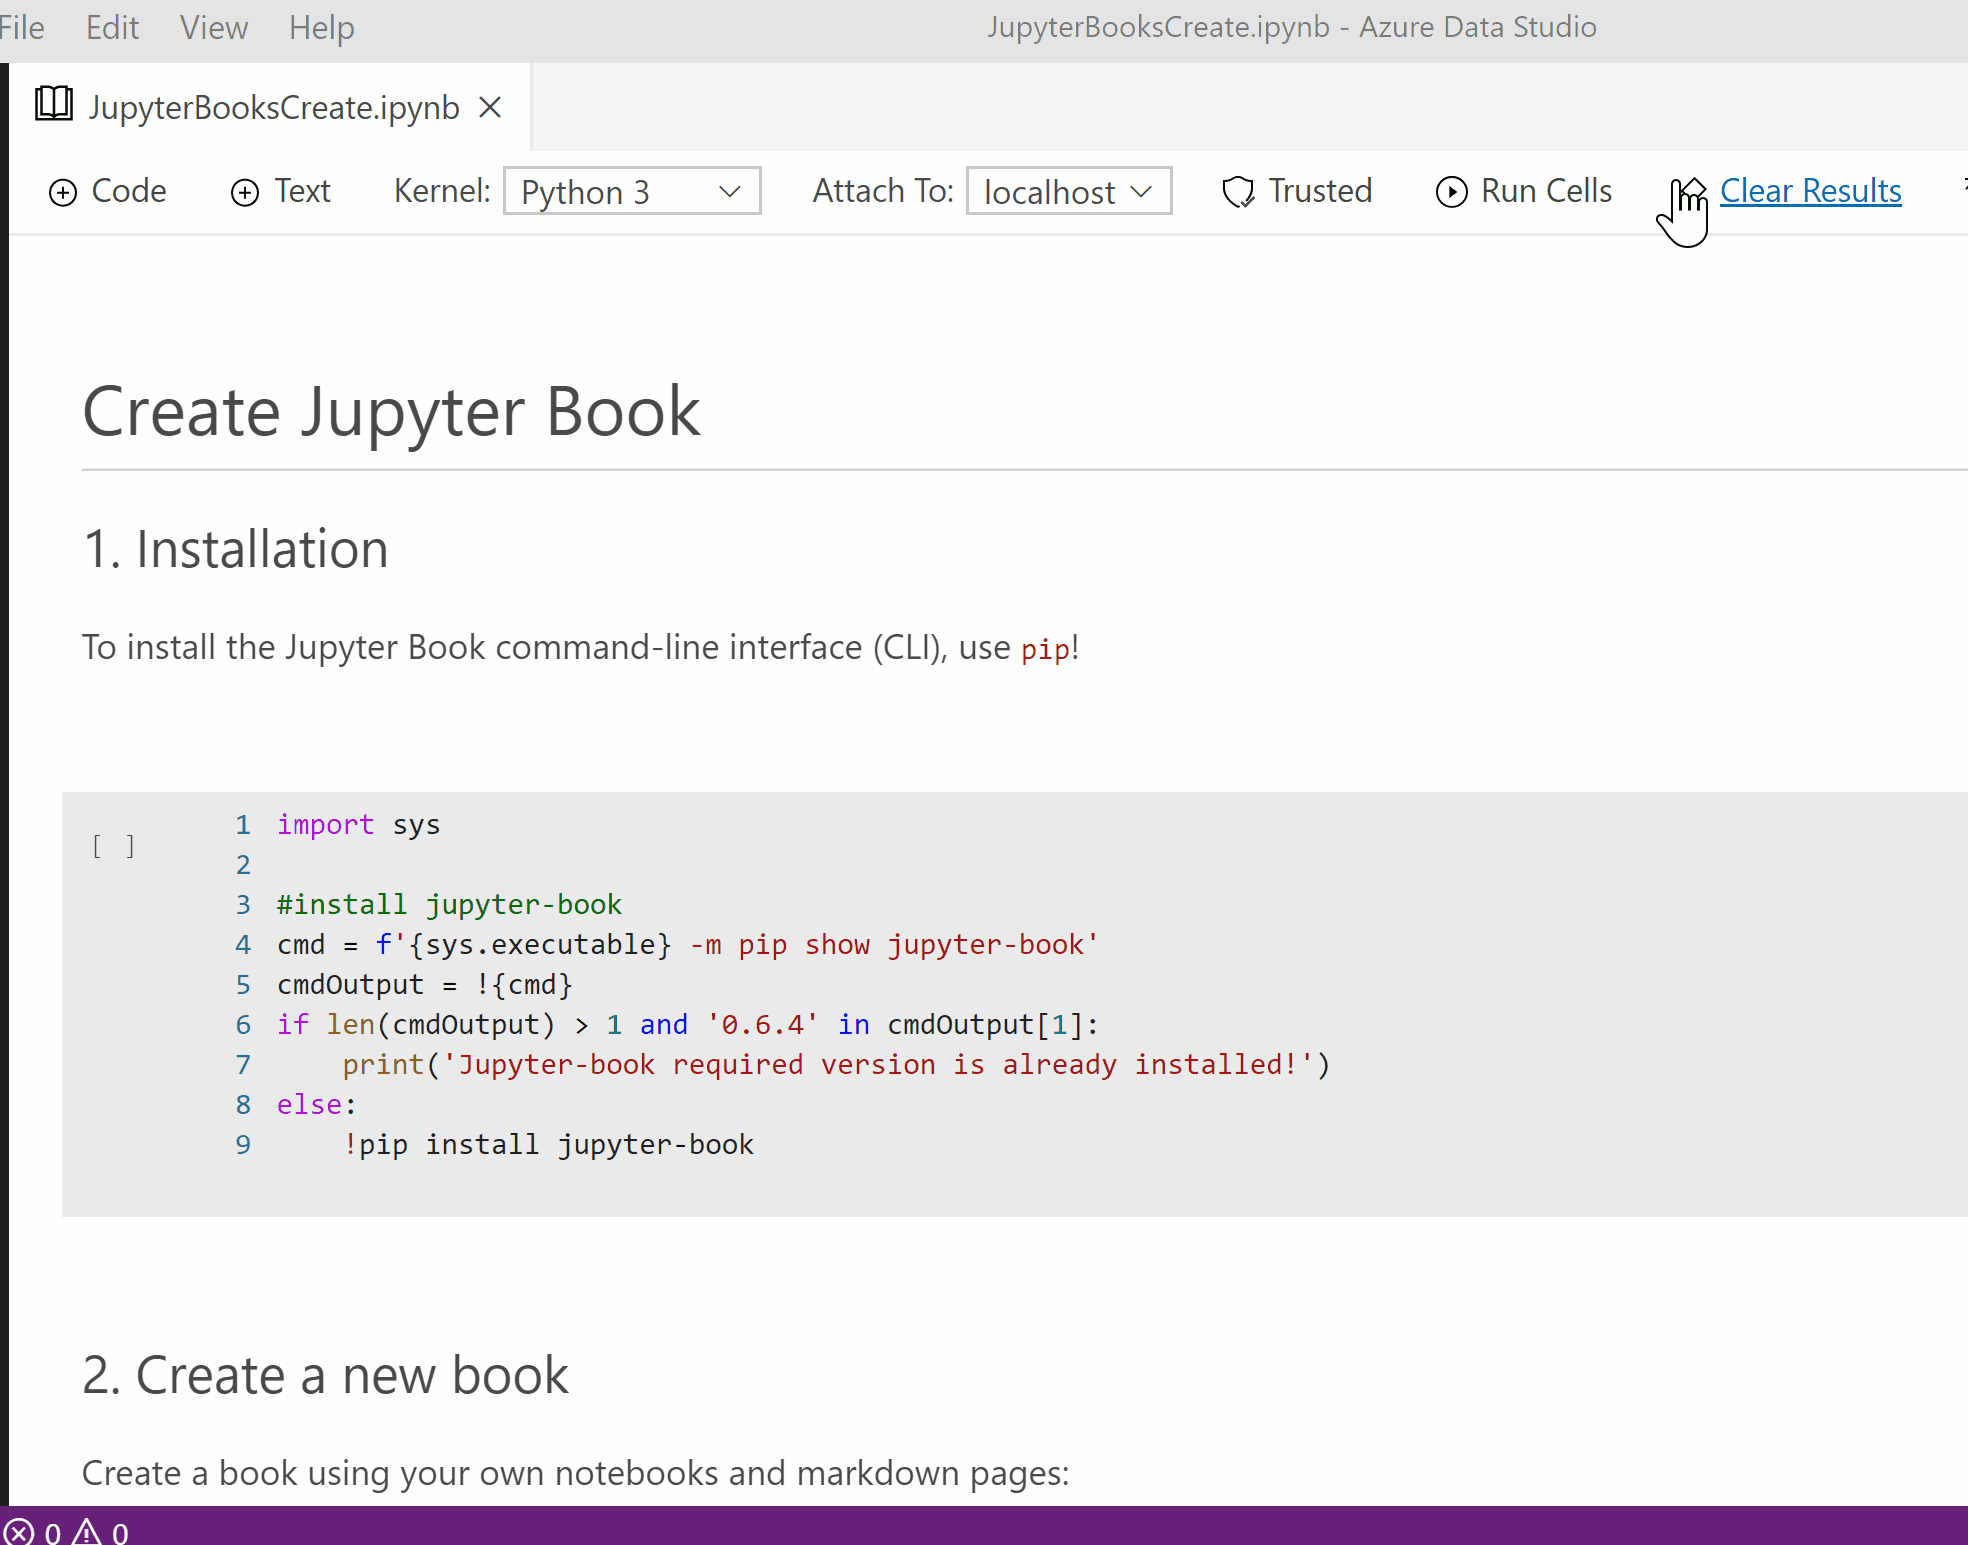Select the Trusted shield icon

click(1238, 191)
